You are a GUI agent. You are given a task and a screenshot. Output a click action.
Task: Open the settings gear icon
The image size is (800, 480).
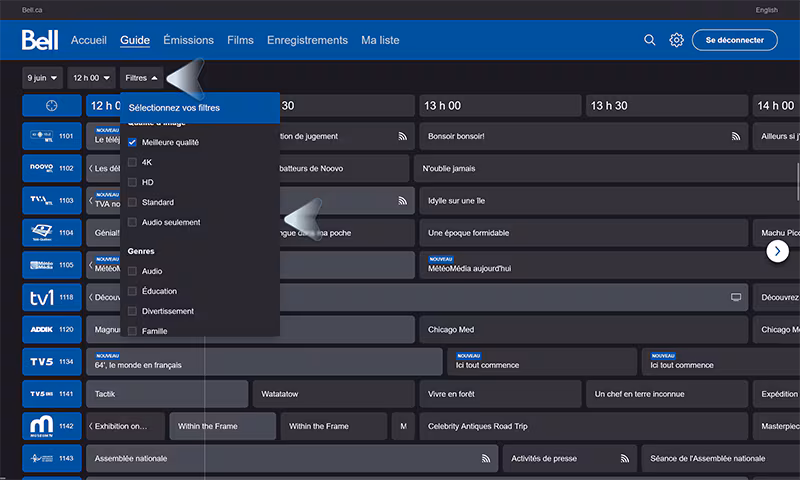(x=676, y=40)
